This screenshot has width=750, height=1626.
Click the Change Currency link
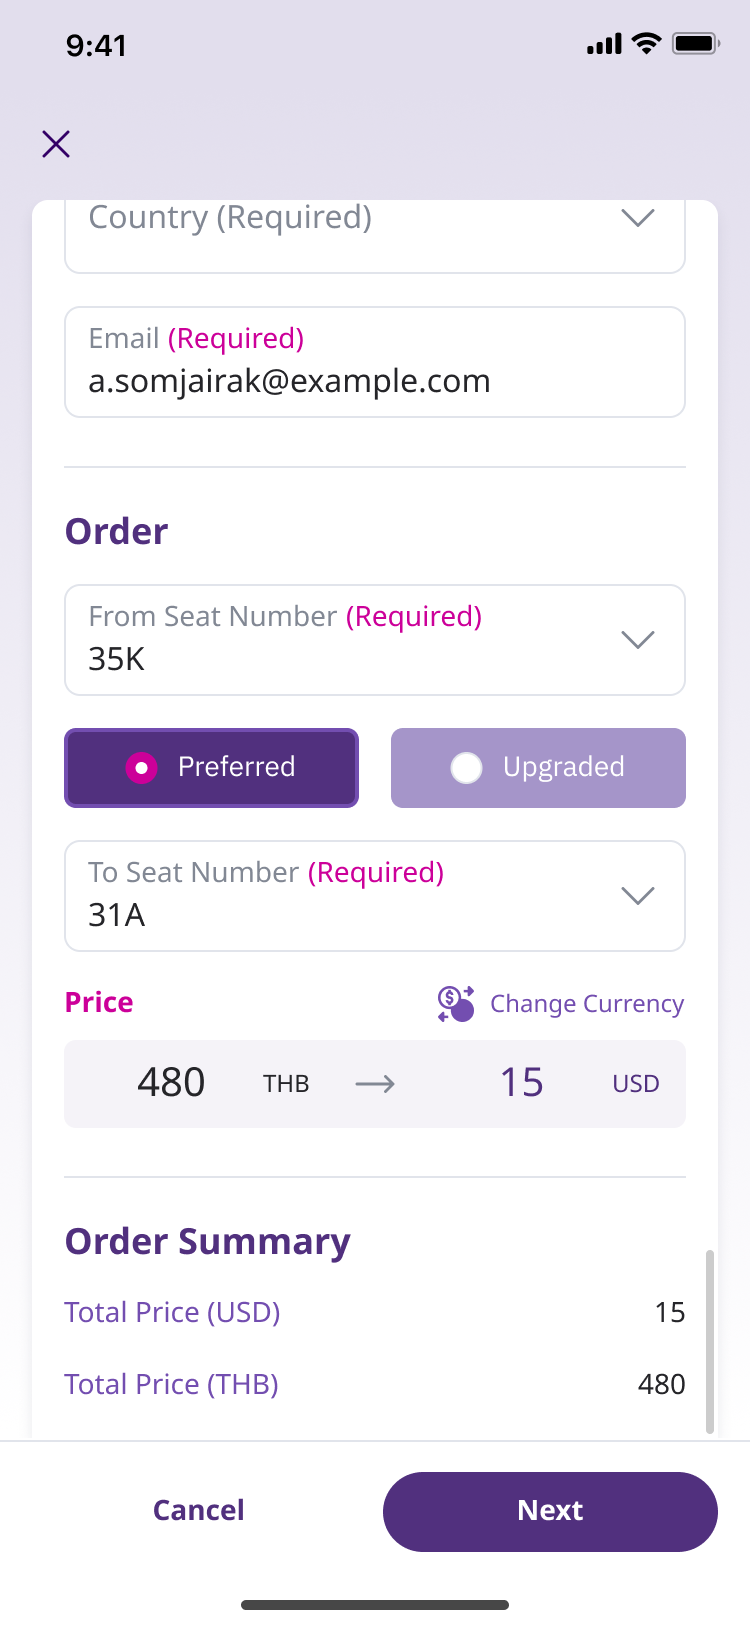coord(586,1004)
